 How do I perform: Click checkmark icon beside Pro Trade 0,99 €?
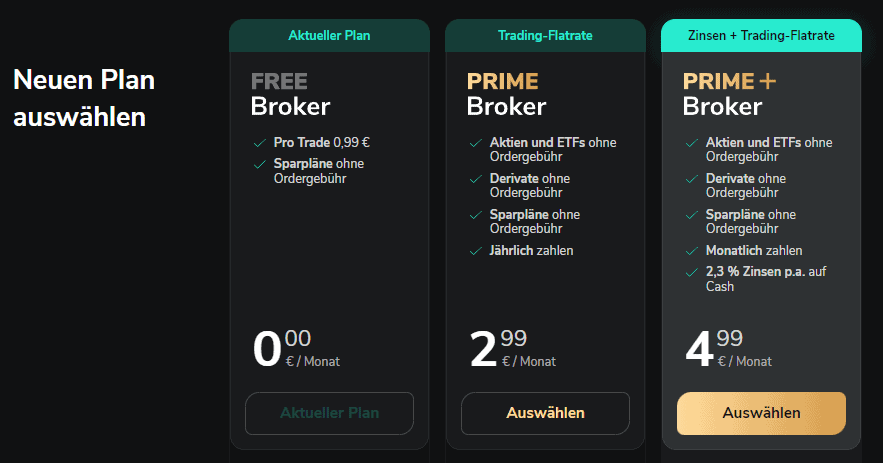(259, 143)
